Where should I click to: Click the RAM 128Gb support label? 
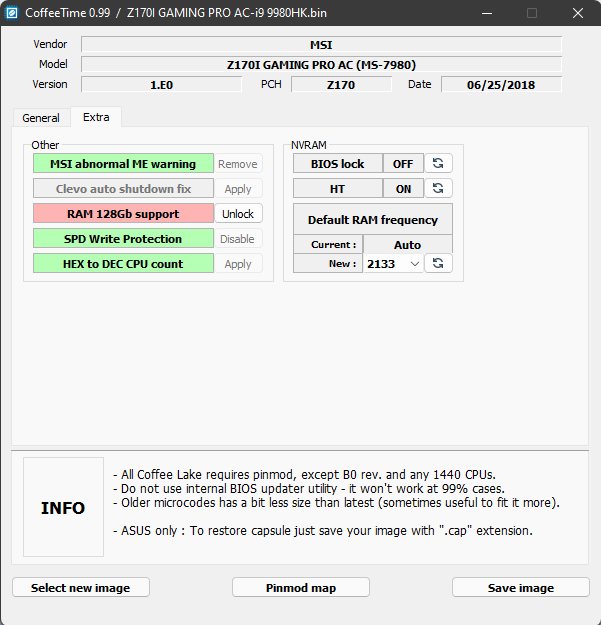coord(123,214)
